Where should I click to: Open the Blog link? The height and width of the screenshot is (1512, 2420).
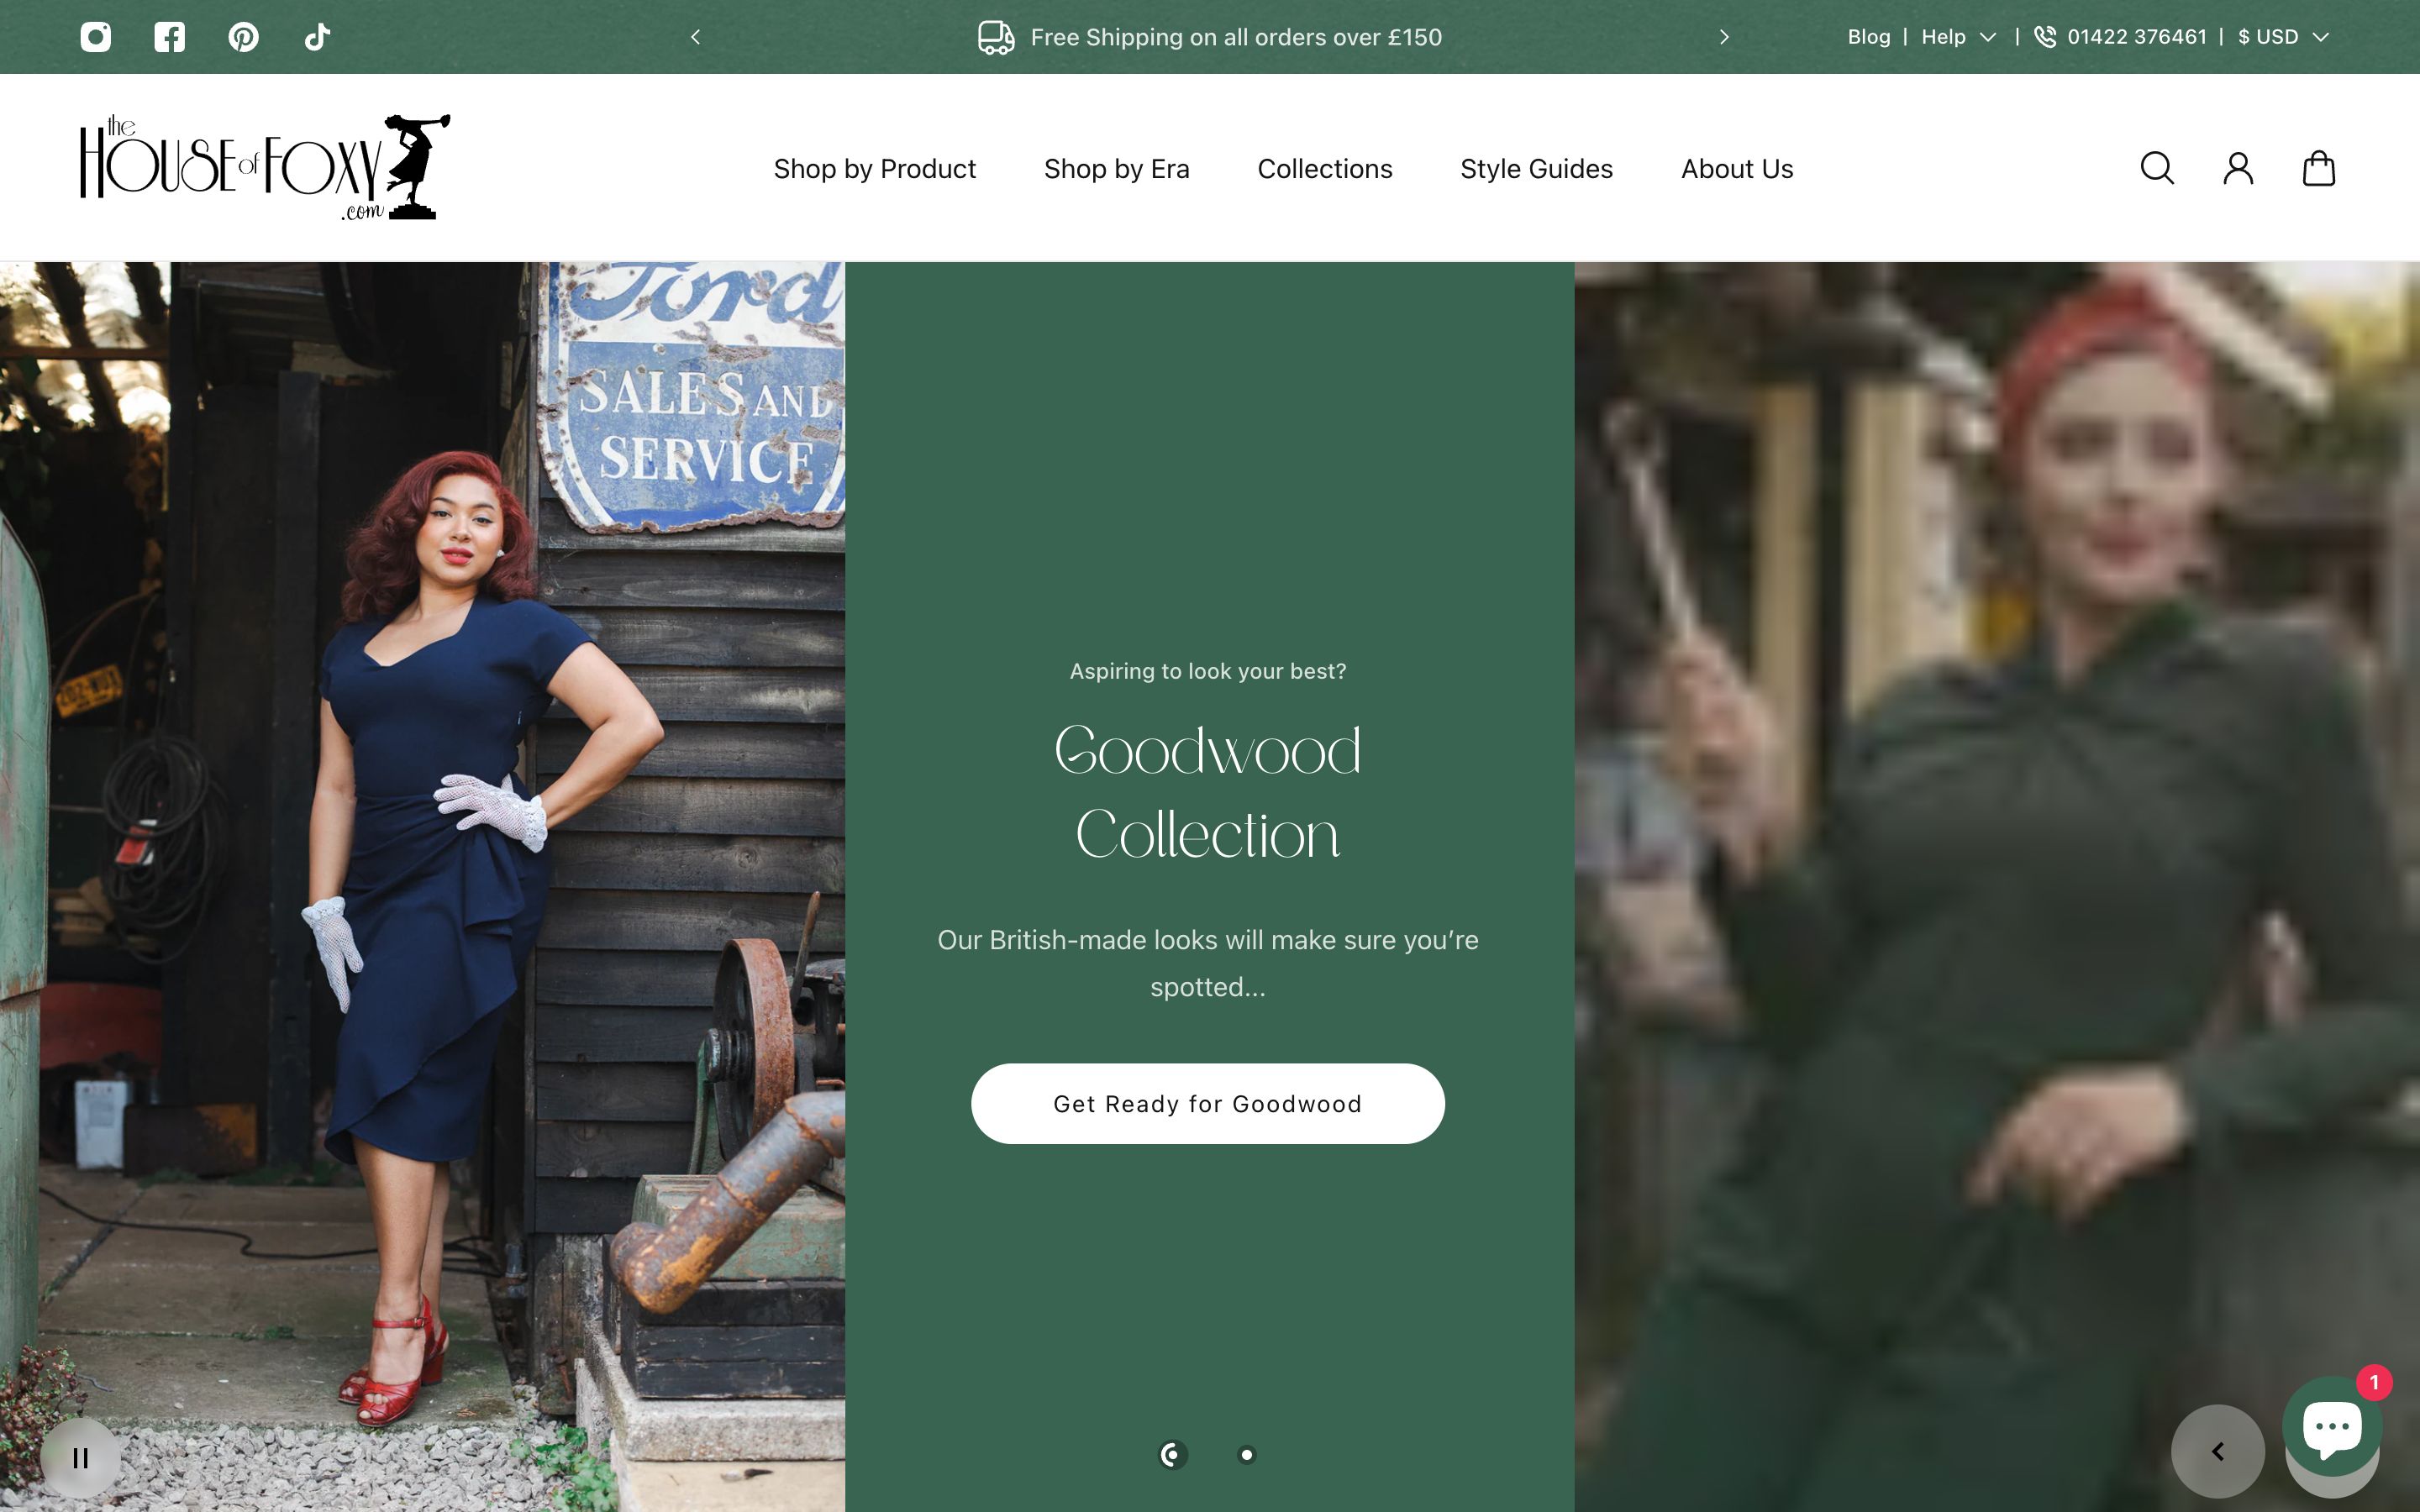click(1868, 37)
